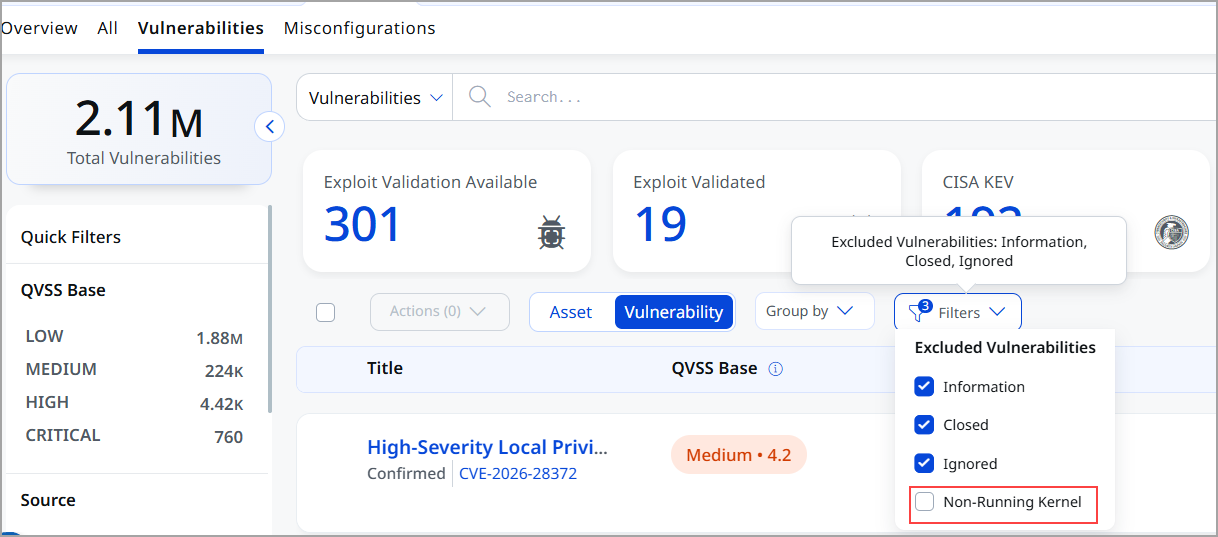Click the bug icon on Exploit Validation Available

[x=552, y=232]
